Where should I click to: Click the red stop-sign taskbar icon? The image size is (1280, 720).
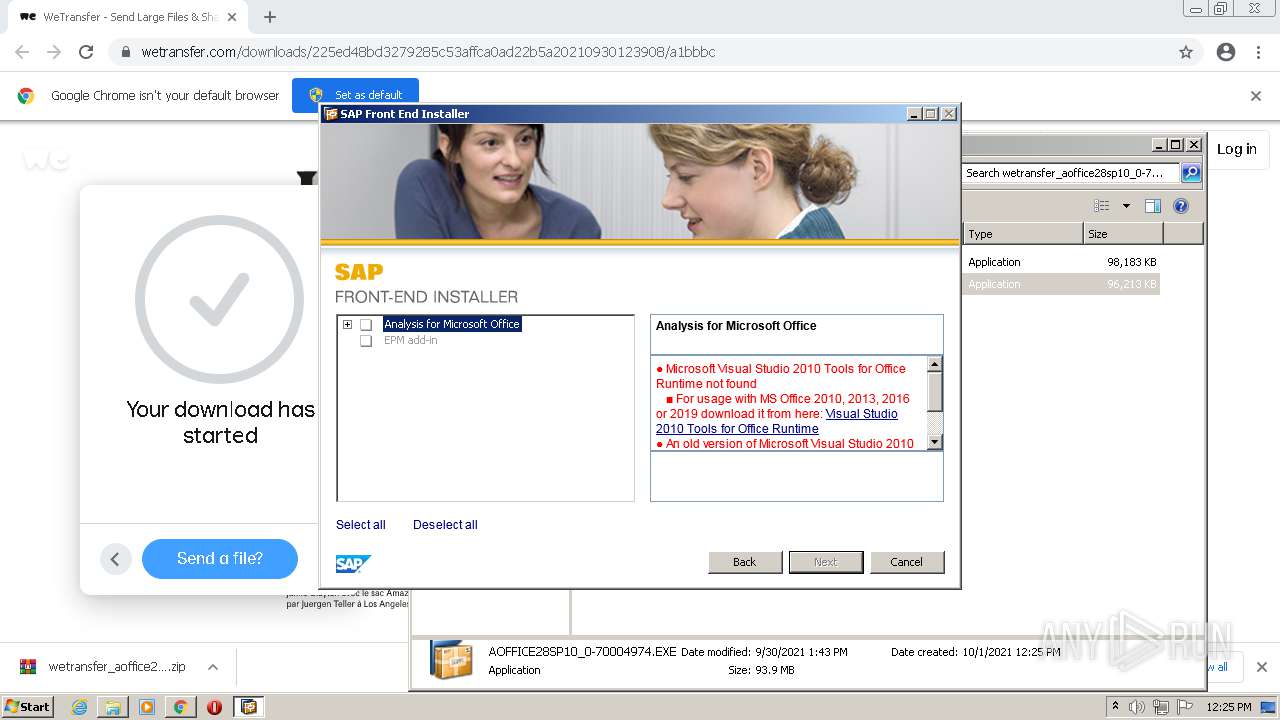click(x=214, y=707)
